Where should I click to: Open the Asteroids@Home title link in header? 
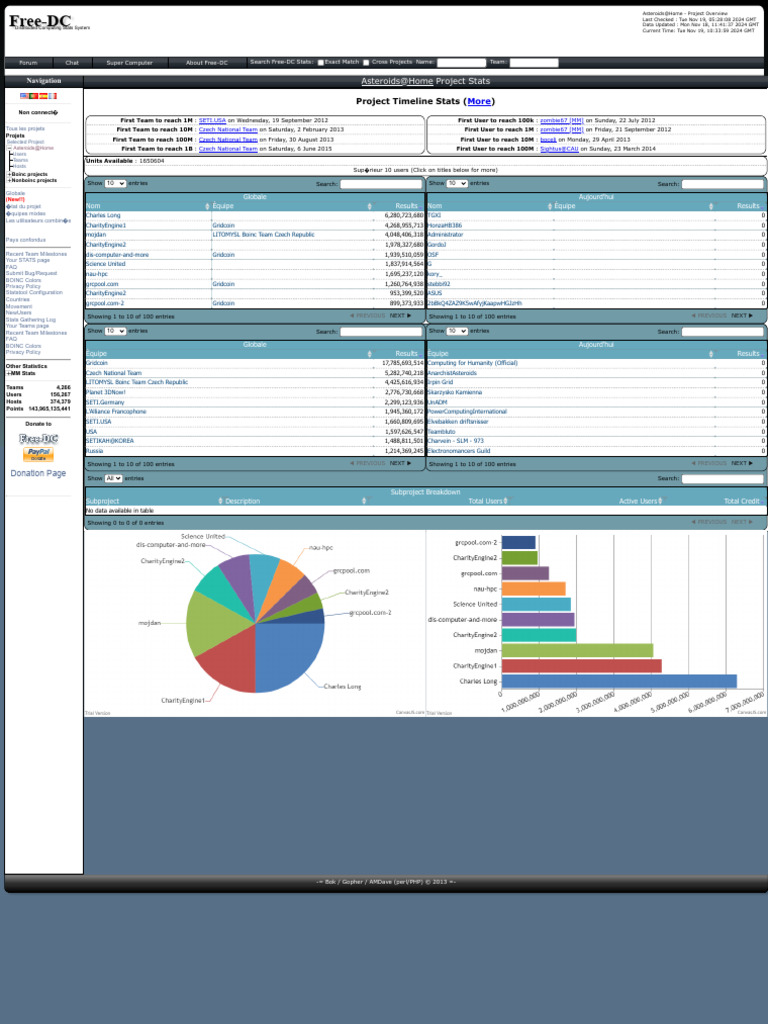[x=397, y=81]
